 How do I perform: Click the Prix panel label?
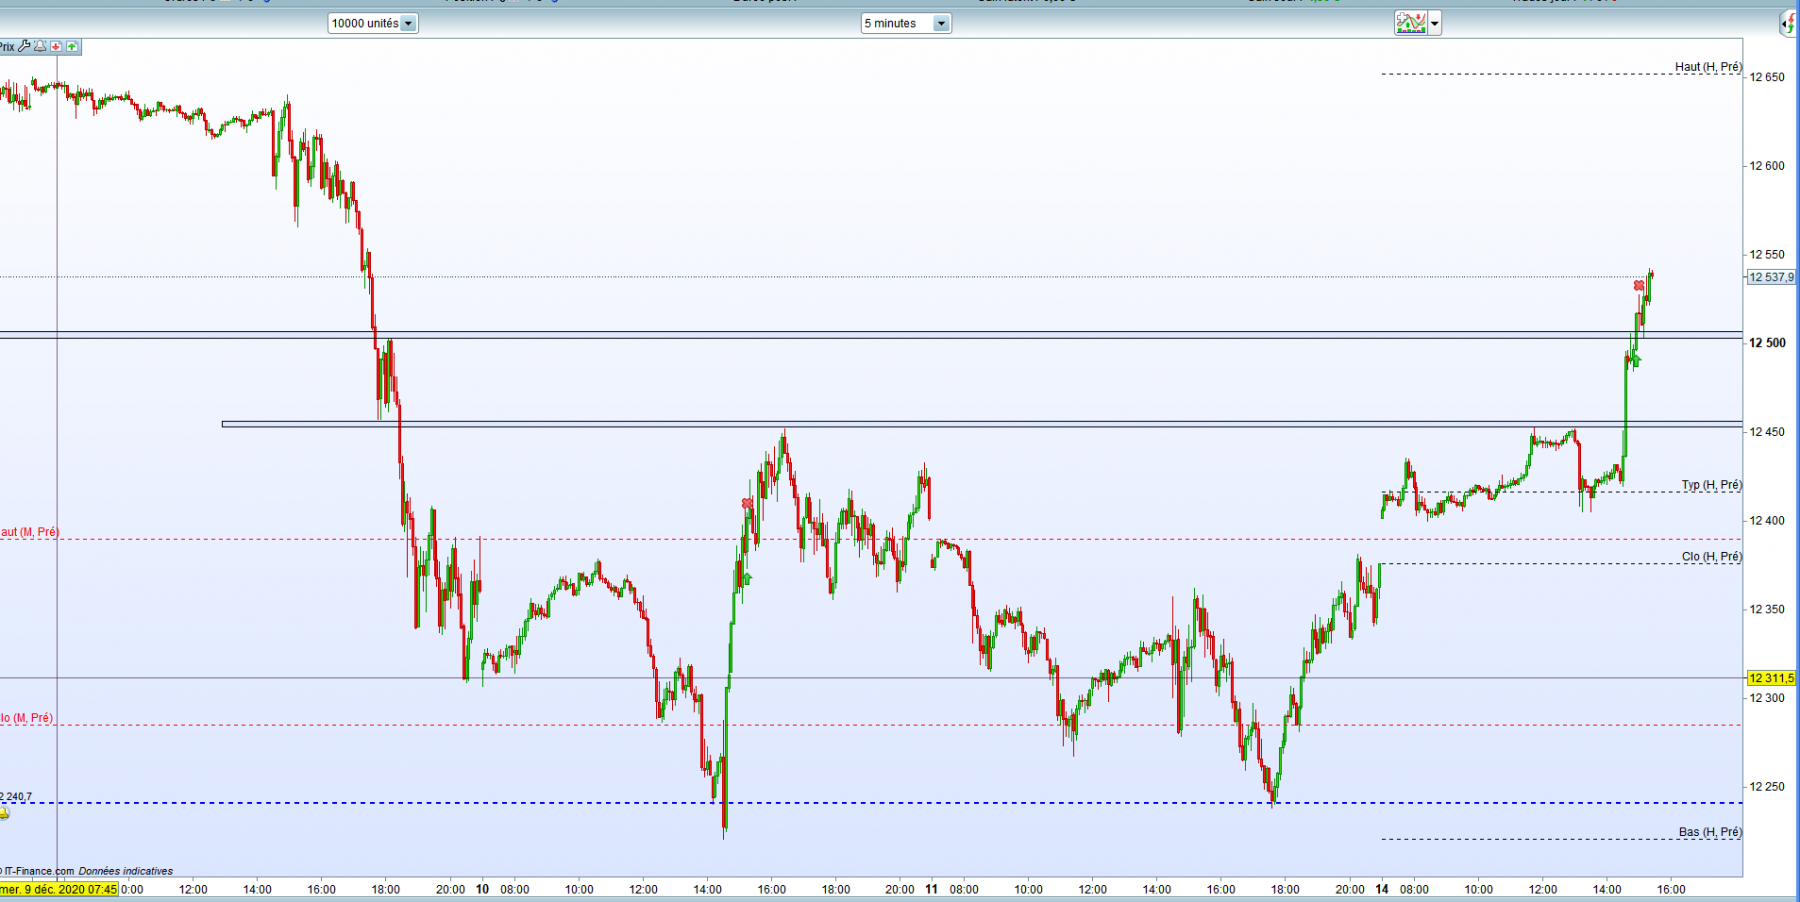pos(7,47)
